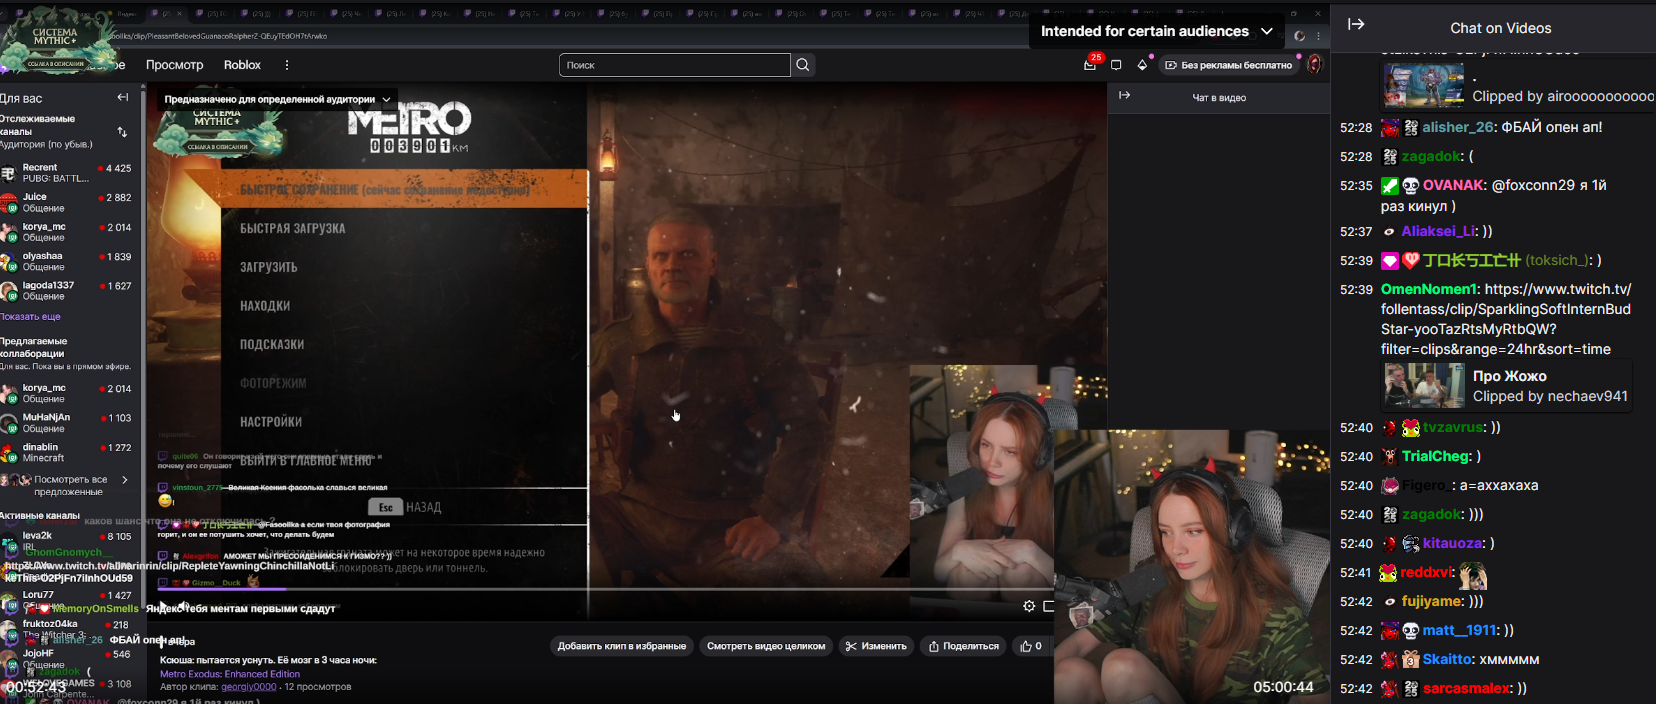Click the sort arrows by followed channels
1656x704 pixels.
(x=122, y=132)
